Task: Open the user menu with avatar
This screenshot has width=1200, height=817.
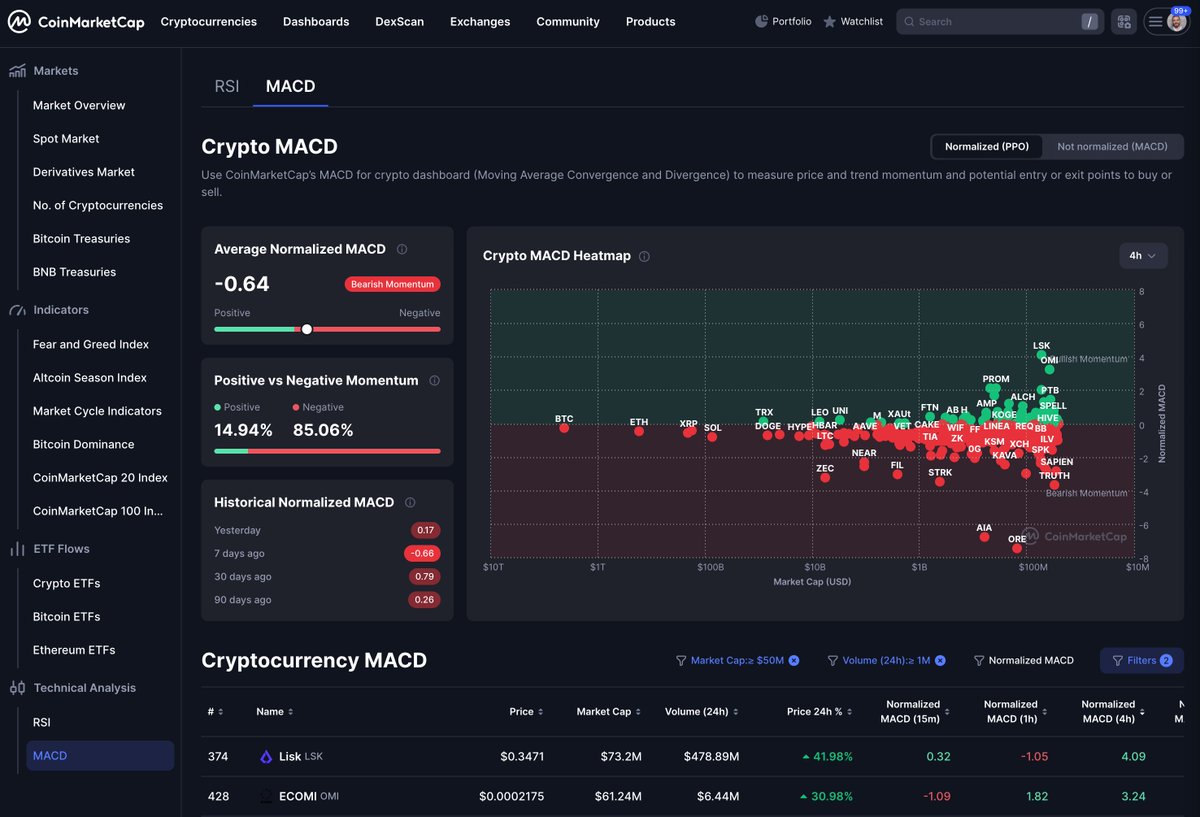Action: point(1167,21)
